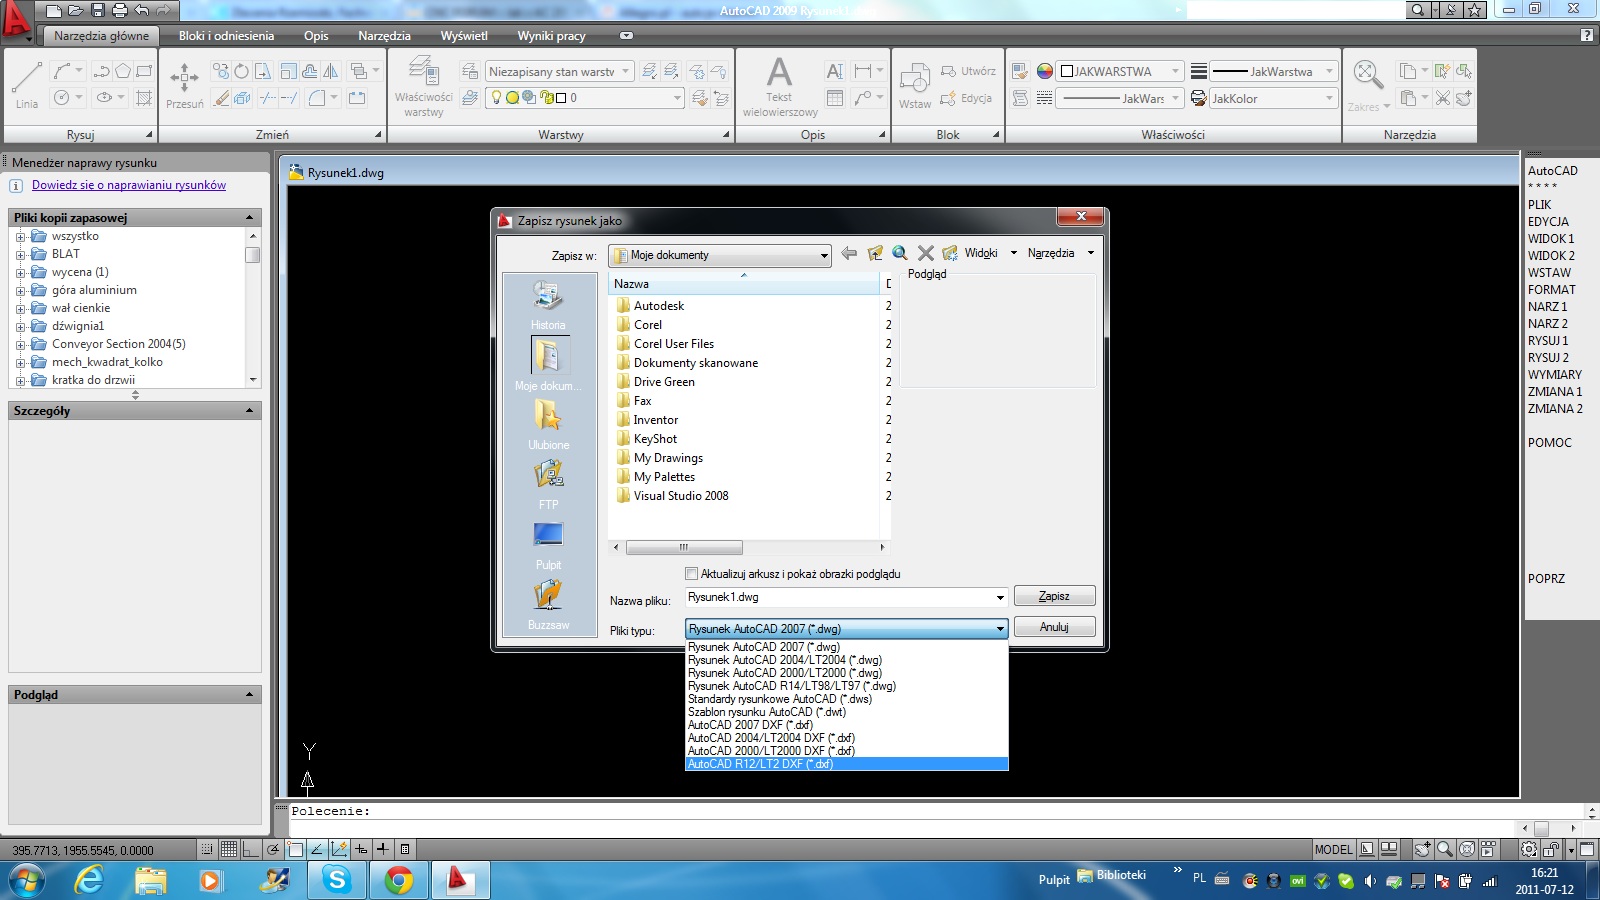Switch to Bloki i odniesienia ribbon tab

click(226, 35)
